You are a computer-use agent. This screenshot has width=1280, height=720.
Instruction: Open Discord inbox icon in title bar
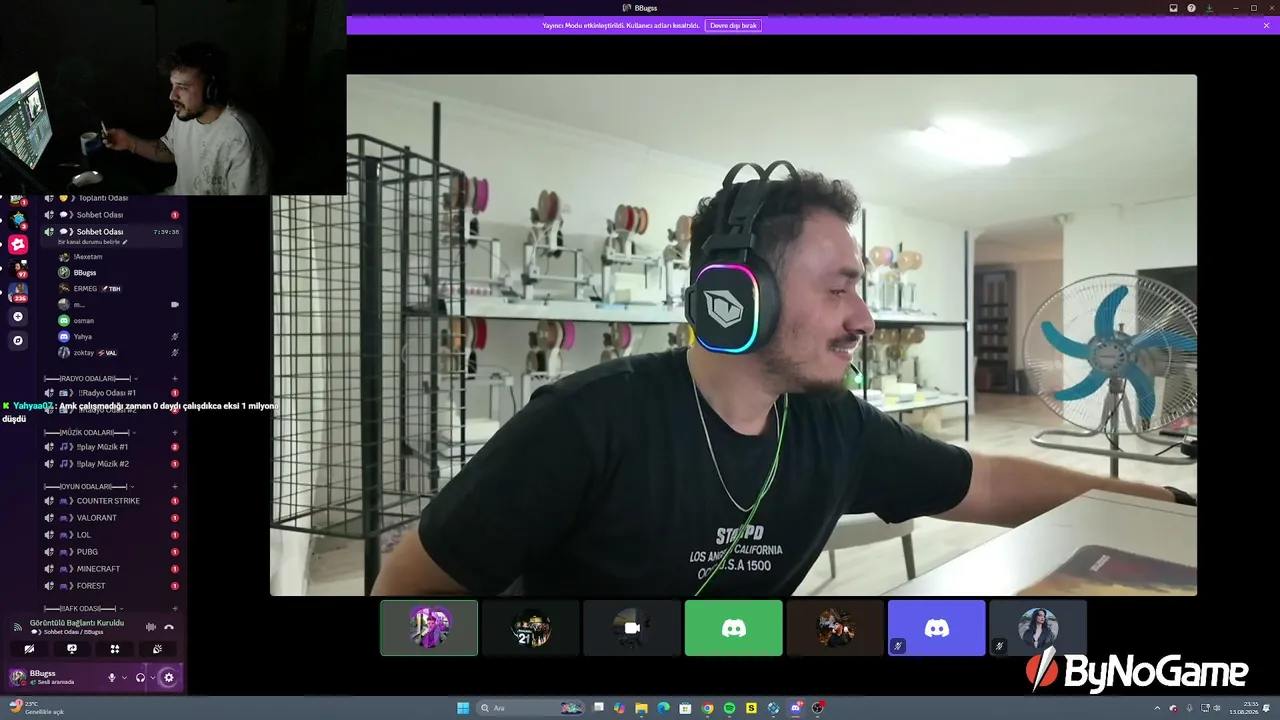coord(1174,8)
